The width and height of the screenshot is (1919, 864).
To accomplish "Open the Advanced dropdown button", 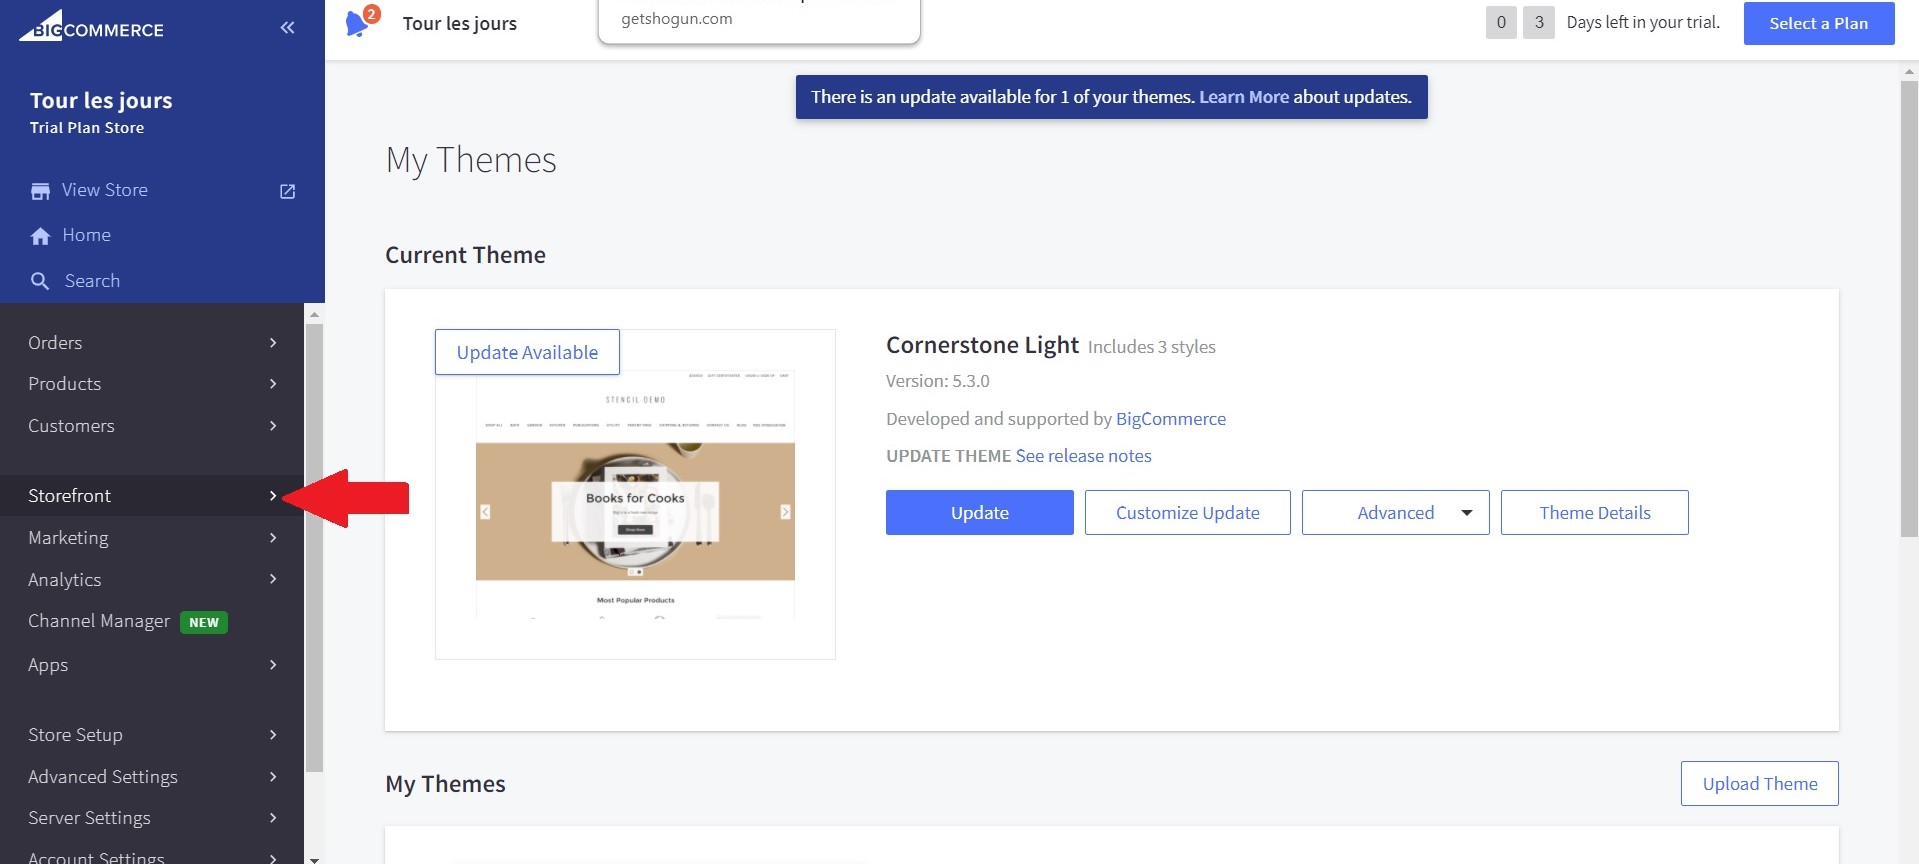I will (x=1395, y=513).
